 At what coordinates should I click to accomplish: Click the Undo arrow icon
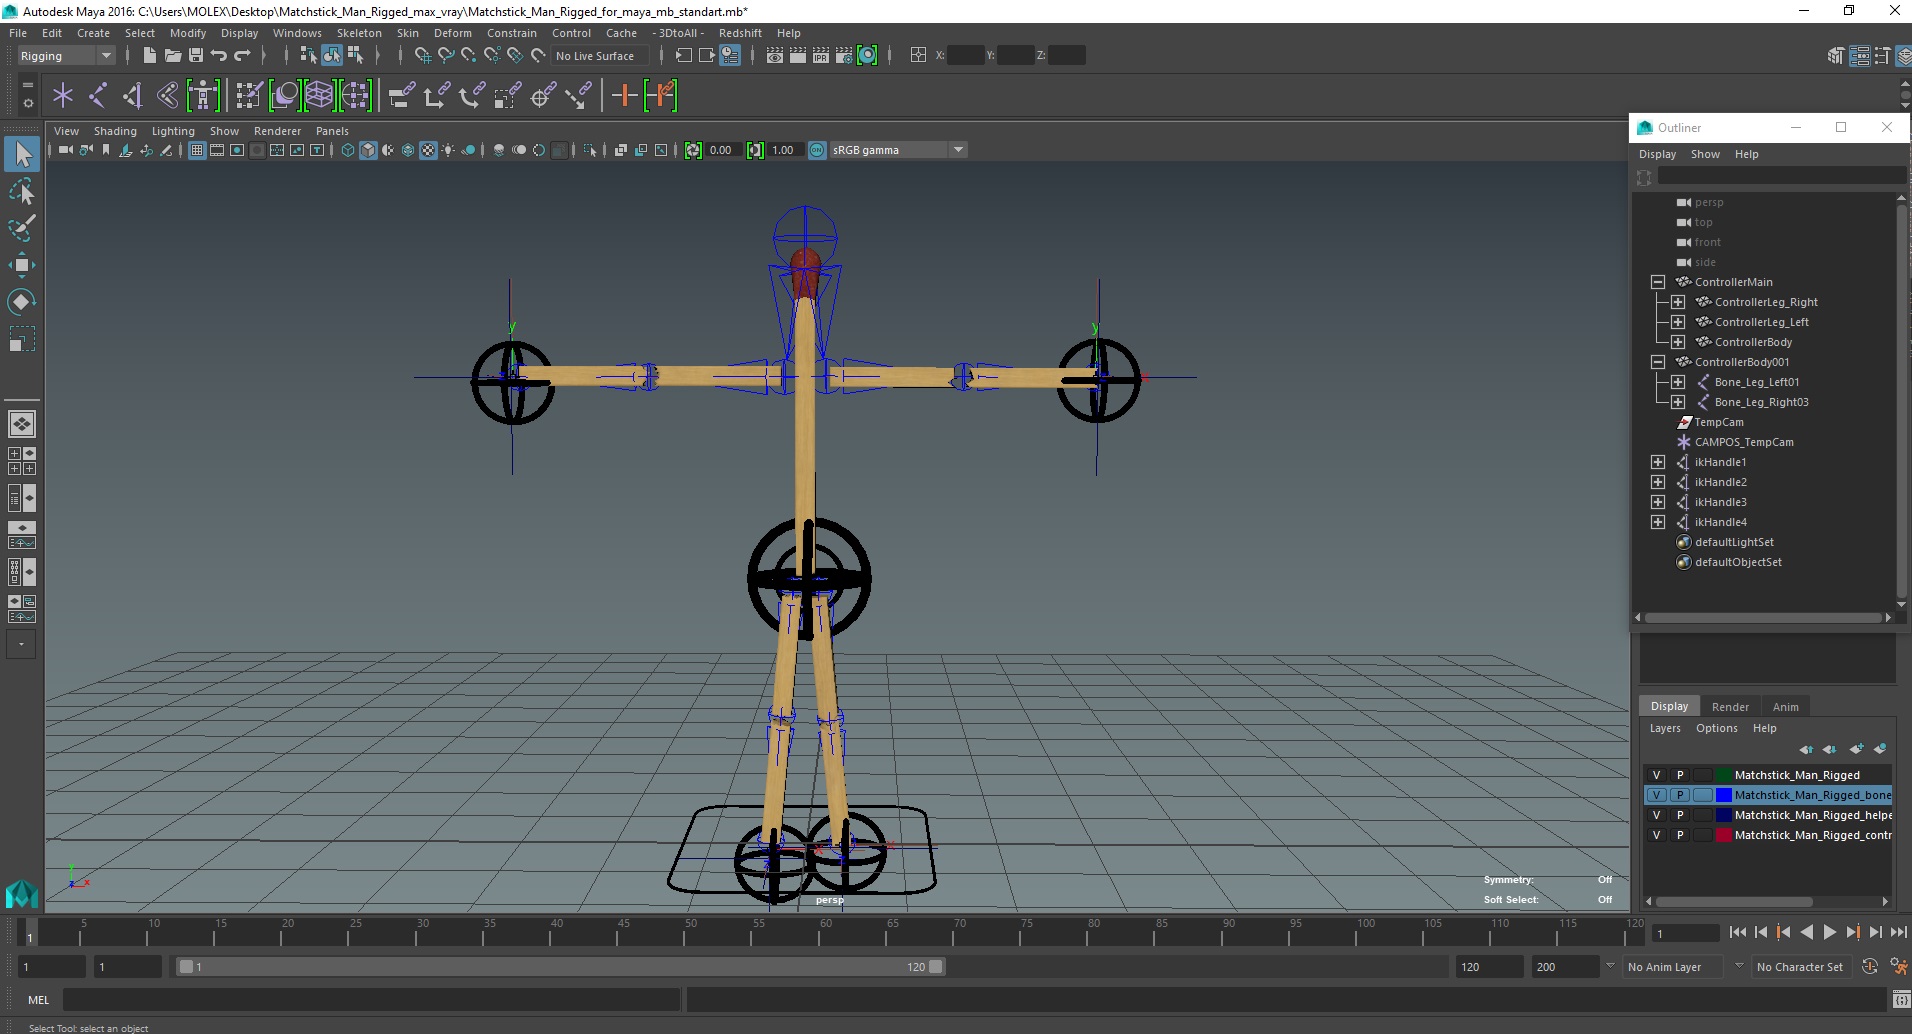[219, 56]
